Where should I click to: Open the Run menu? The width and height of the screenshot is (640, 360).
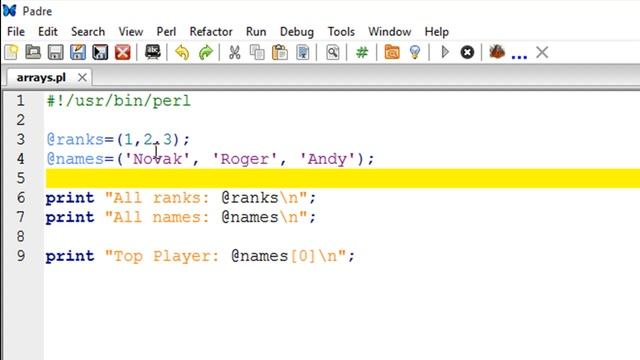[256, 32]
